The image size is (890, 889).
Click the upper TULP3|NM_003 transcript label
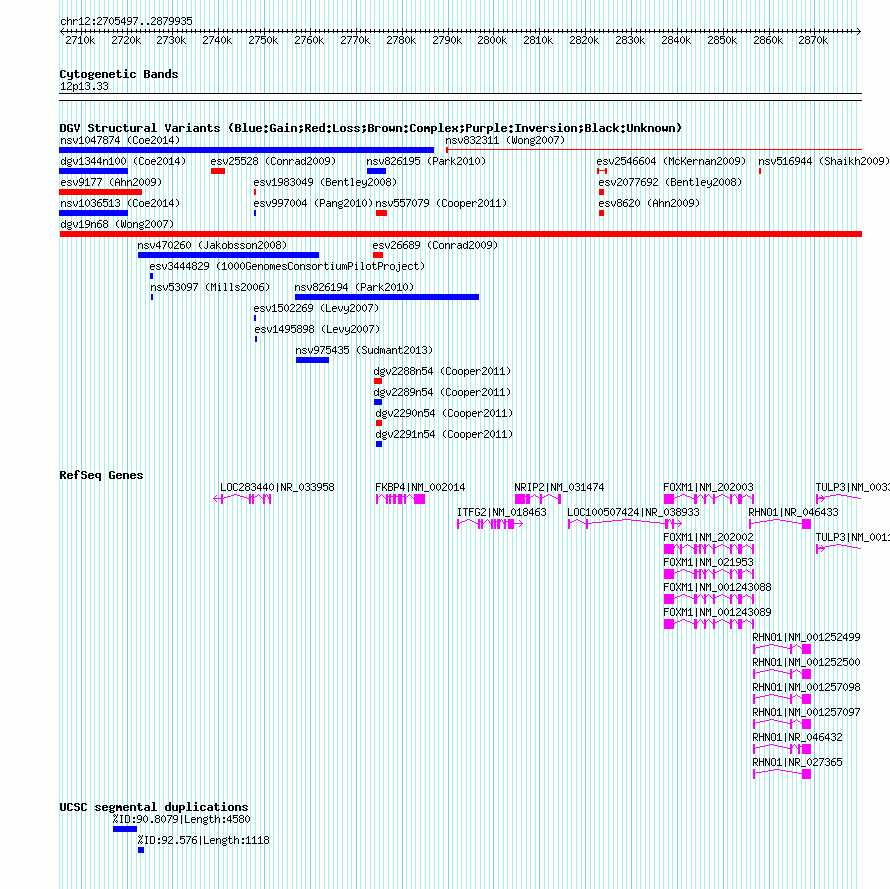[x=853, y=487]
